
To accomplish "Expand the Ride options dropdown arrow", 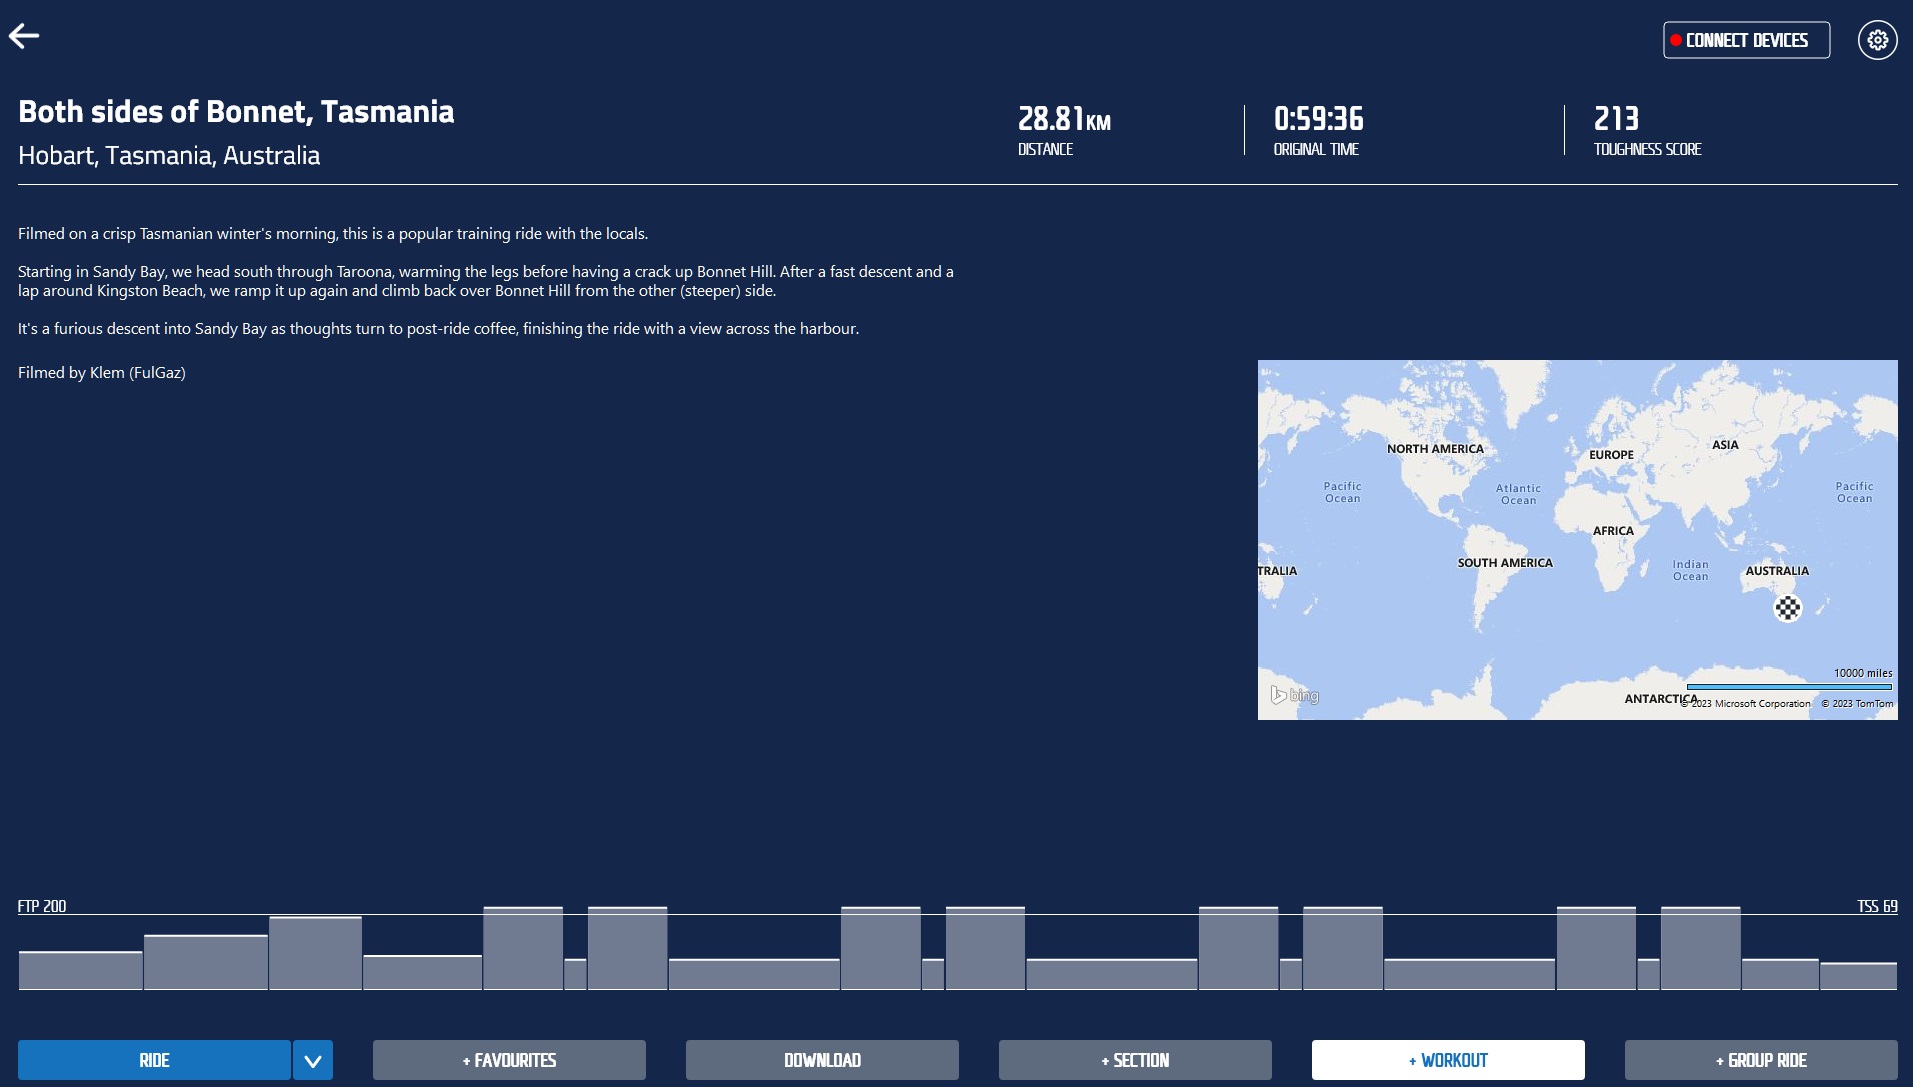I will point(312,1060).
